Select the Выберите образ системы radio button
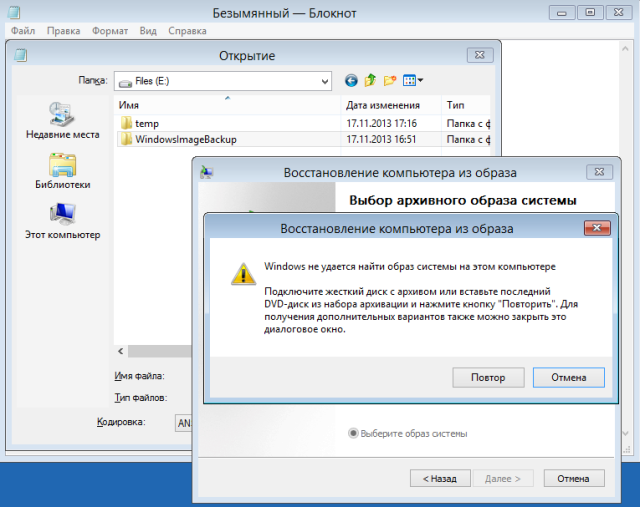 tap(353, 433)
